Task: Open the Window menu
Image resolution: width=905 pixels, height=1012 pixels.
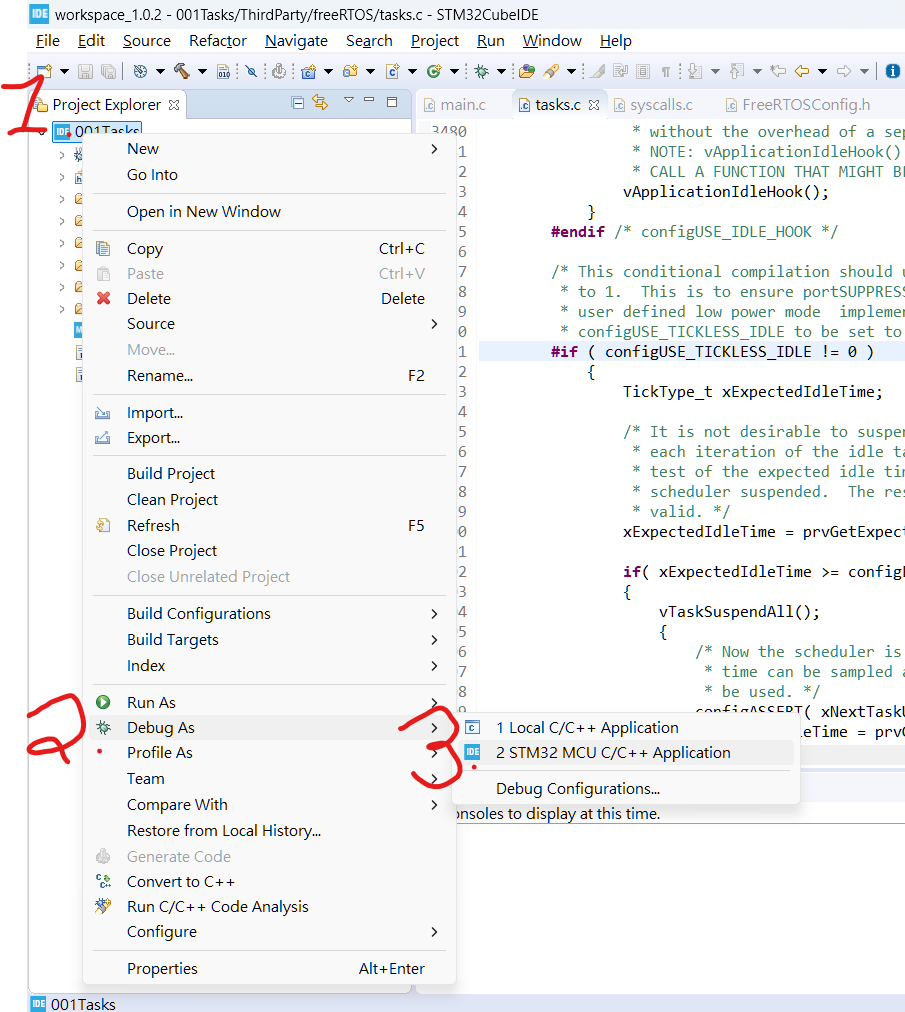Action: click(552, 41)
